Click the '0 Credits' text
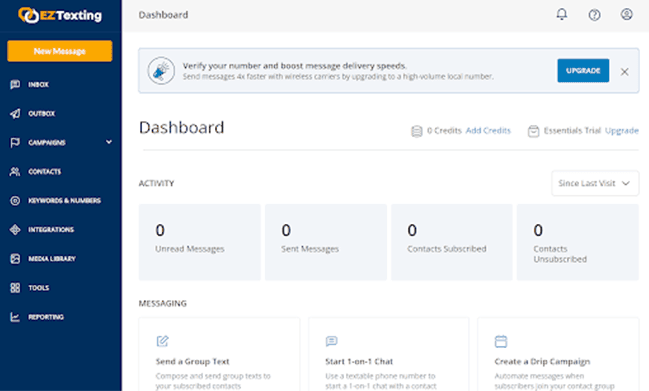649x391 pixels. click(x=444, y=131)
